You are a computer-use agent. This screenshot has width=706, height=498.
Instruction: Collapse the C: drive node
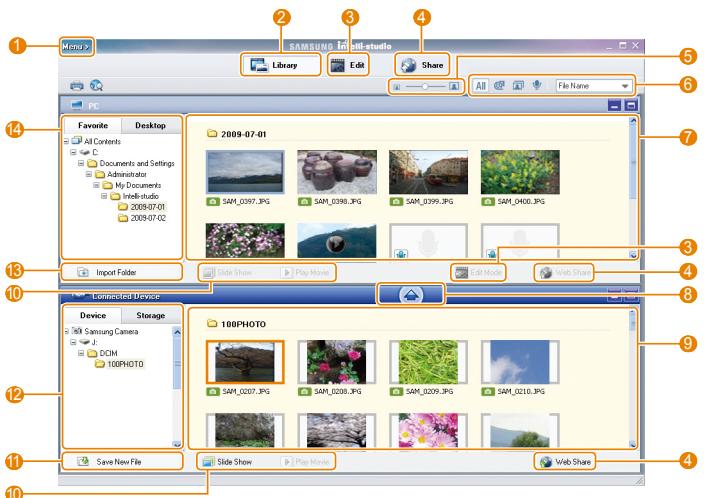(x=73, y=152)
